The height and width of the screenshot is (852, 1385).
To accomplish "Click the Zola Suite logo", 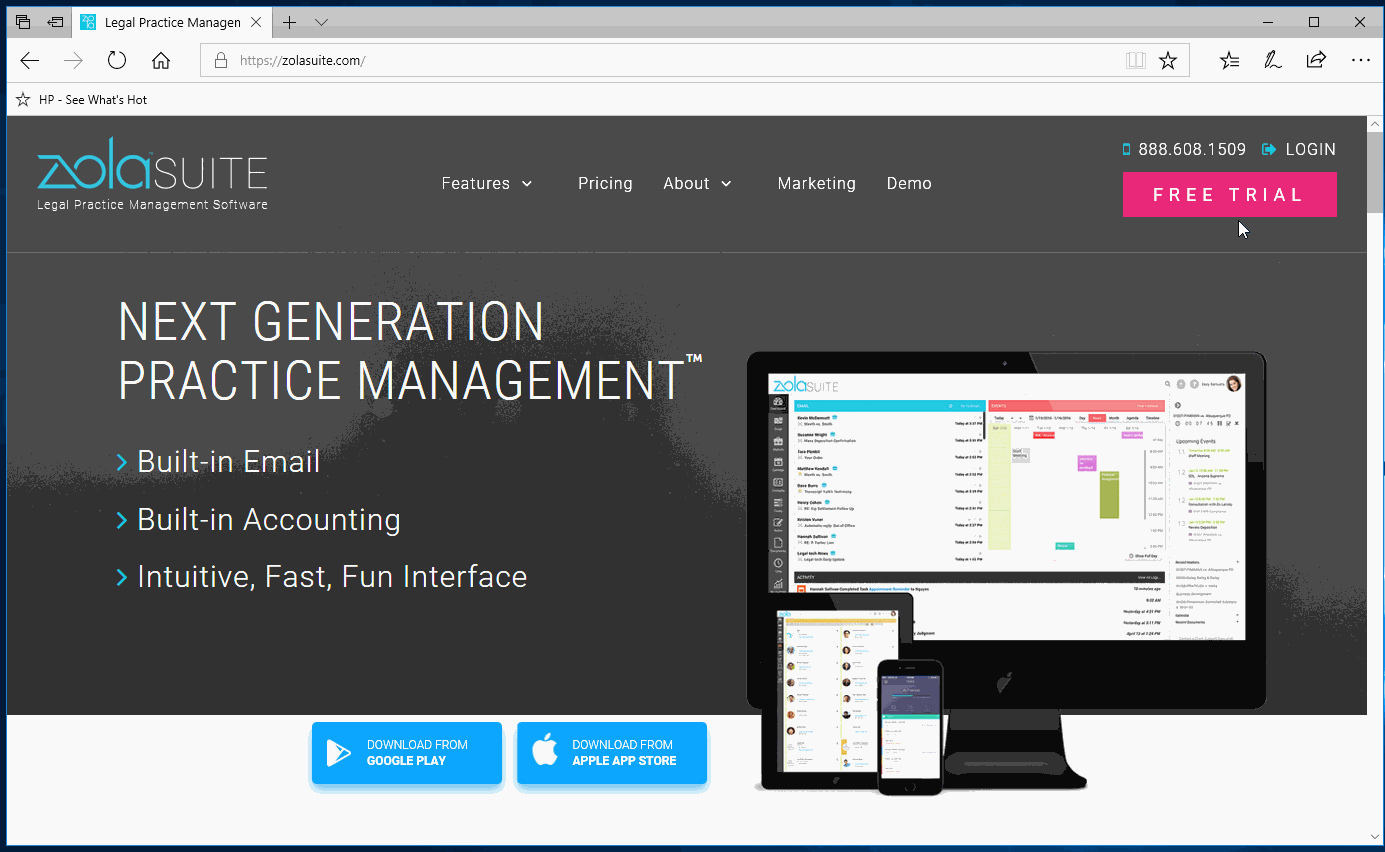I will click(152, 174).
